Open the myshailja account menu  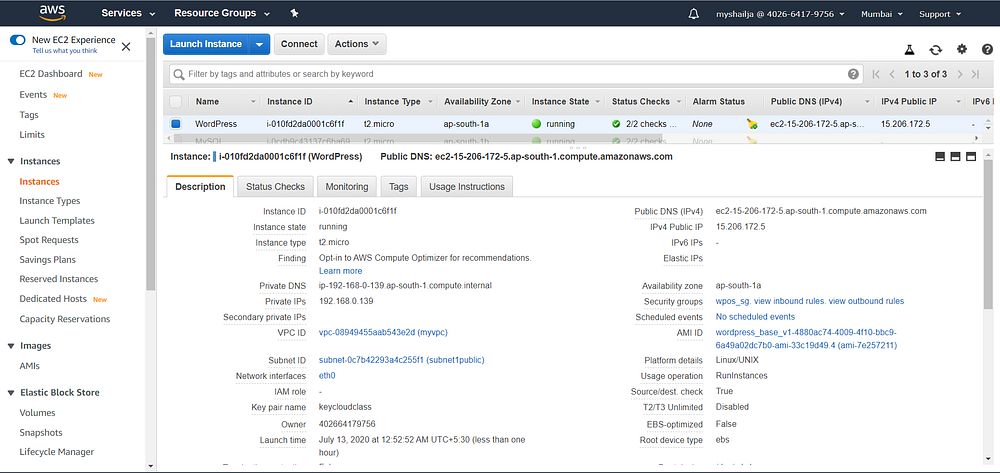pyautogui.click(x=780, y=13)
